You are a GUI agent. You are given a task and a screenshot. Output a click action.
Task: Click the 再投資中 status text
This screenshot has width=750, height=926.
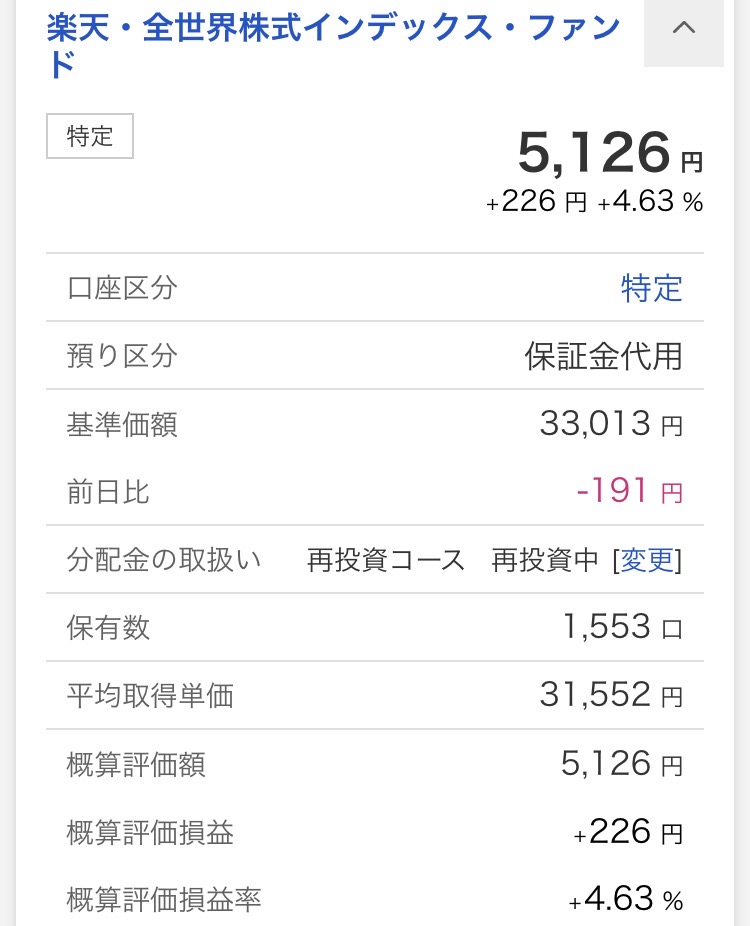pyautogui.click(x=544, y=560)
